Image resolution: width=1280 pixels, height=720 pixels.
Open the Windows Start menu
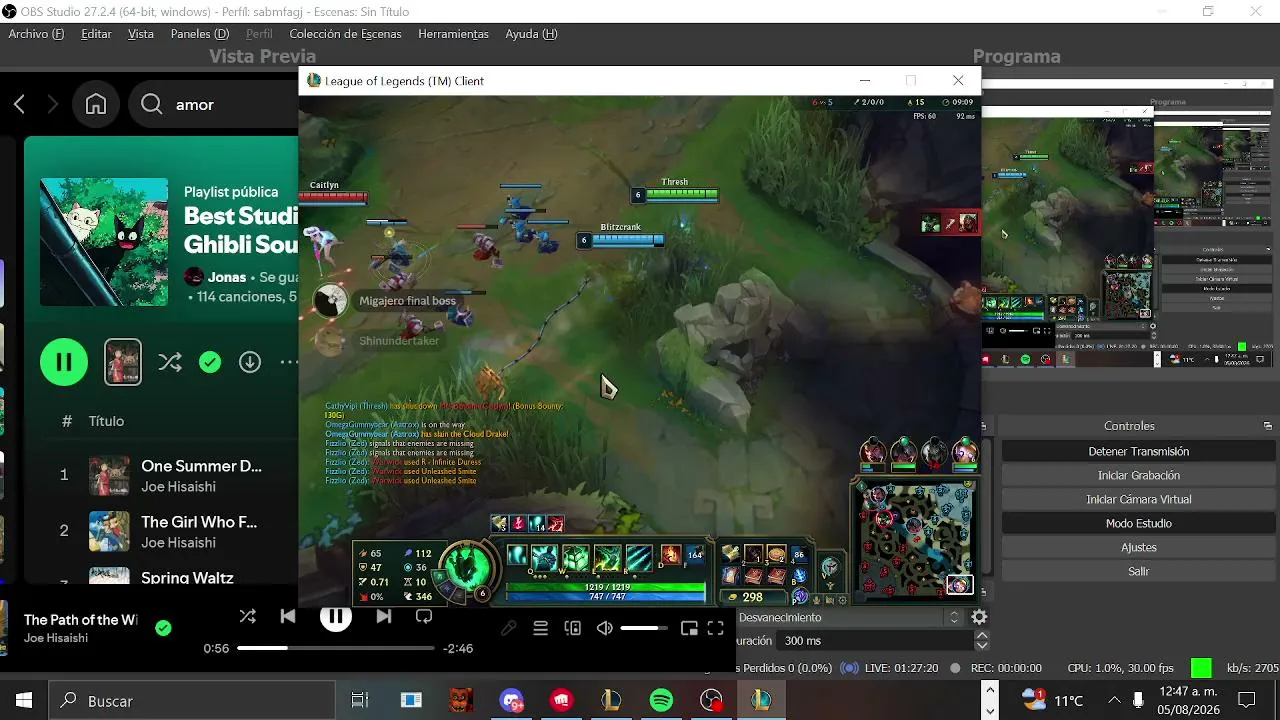(24, 701)
